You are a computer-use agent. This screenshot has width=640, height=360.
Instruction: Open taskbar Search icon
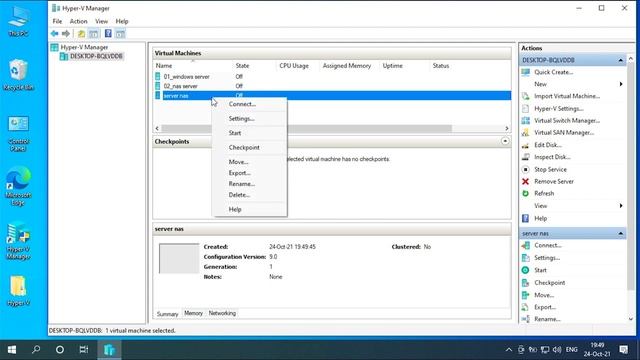[36, 350]
